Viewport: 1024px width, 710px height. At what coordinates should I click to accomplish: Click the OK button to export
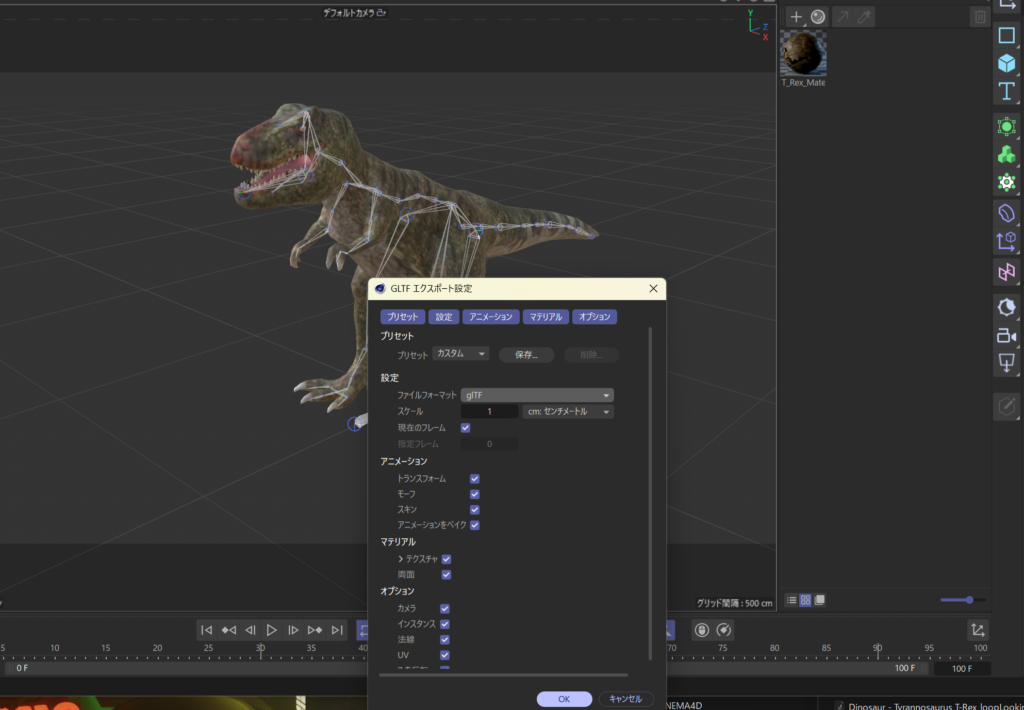[x=564, y=699]
